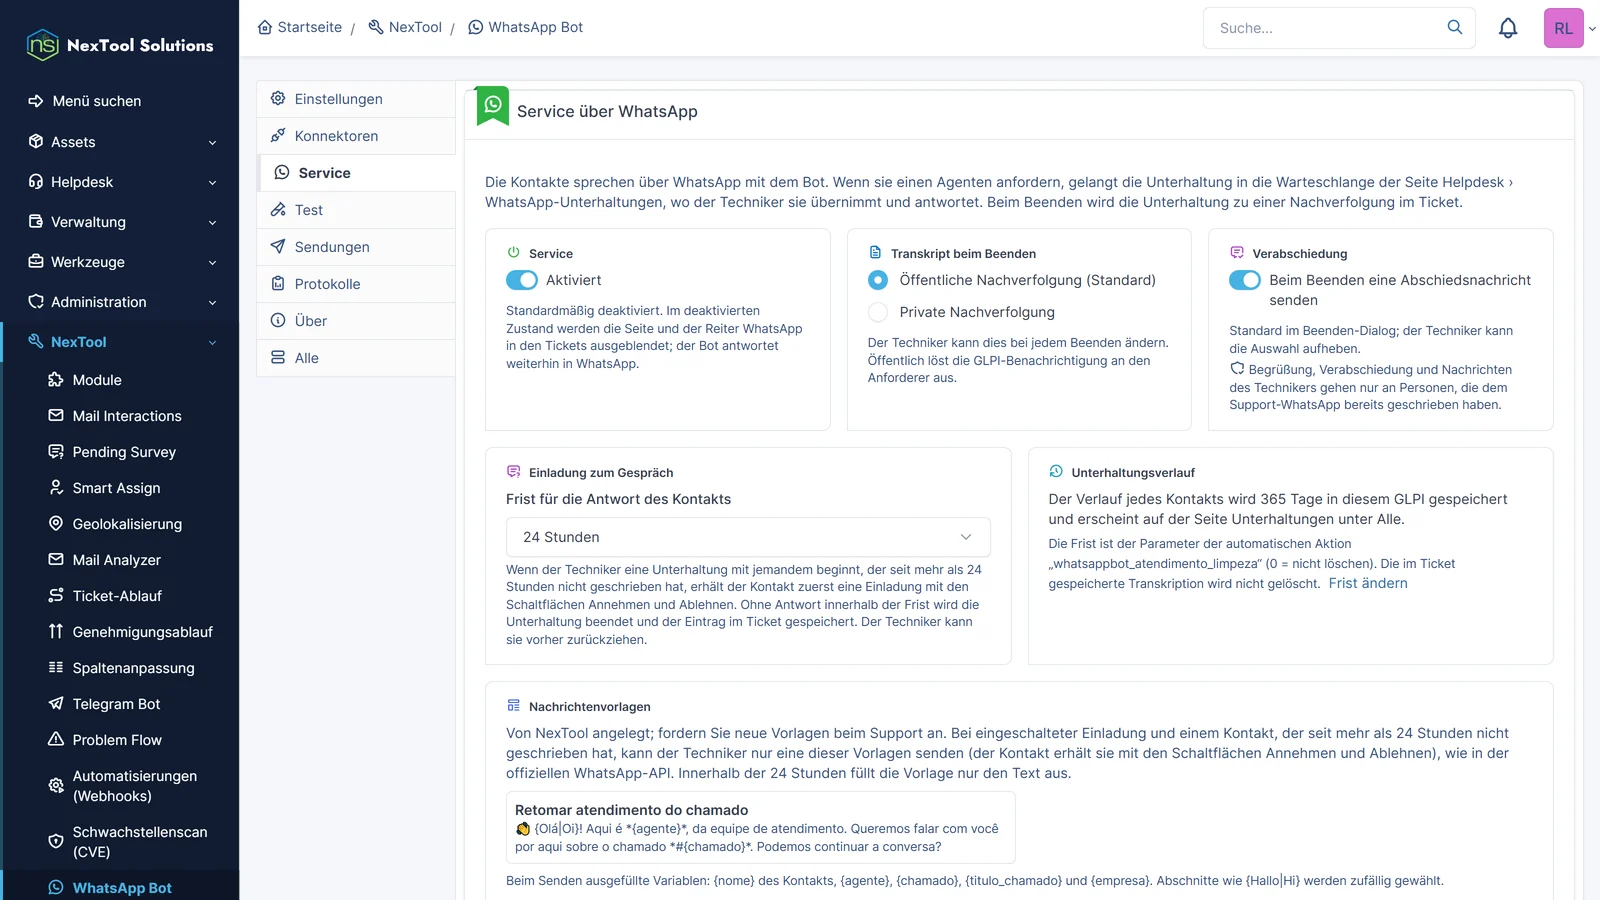Image resolution: width=1600 pixels, height=900 pixels.
Task: Switch to the Sendungen tab
Action: tap(356, 247)
